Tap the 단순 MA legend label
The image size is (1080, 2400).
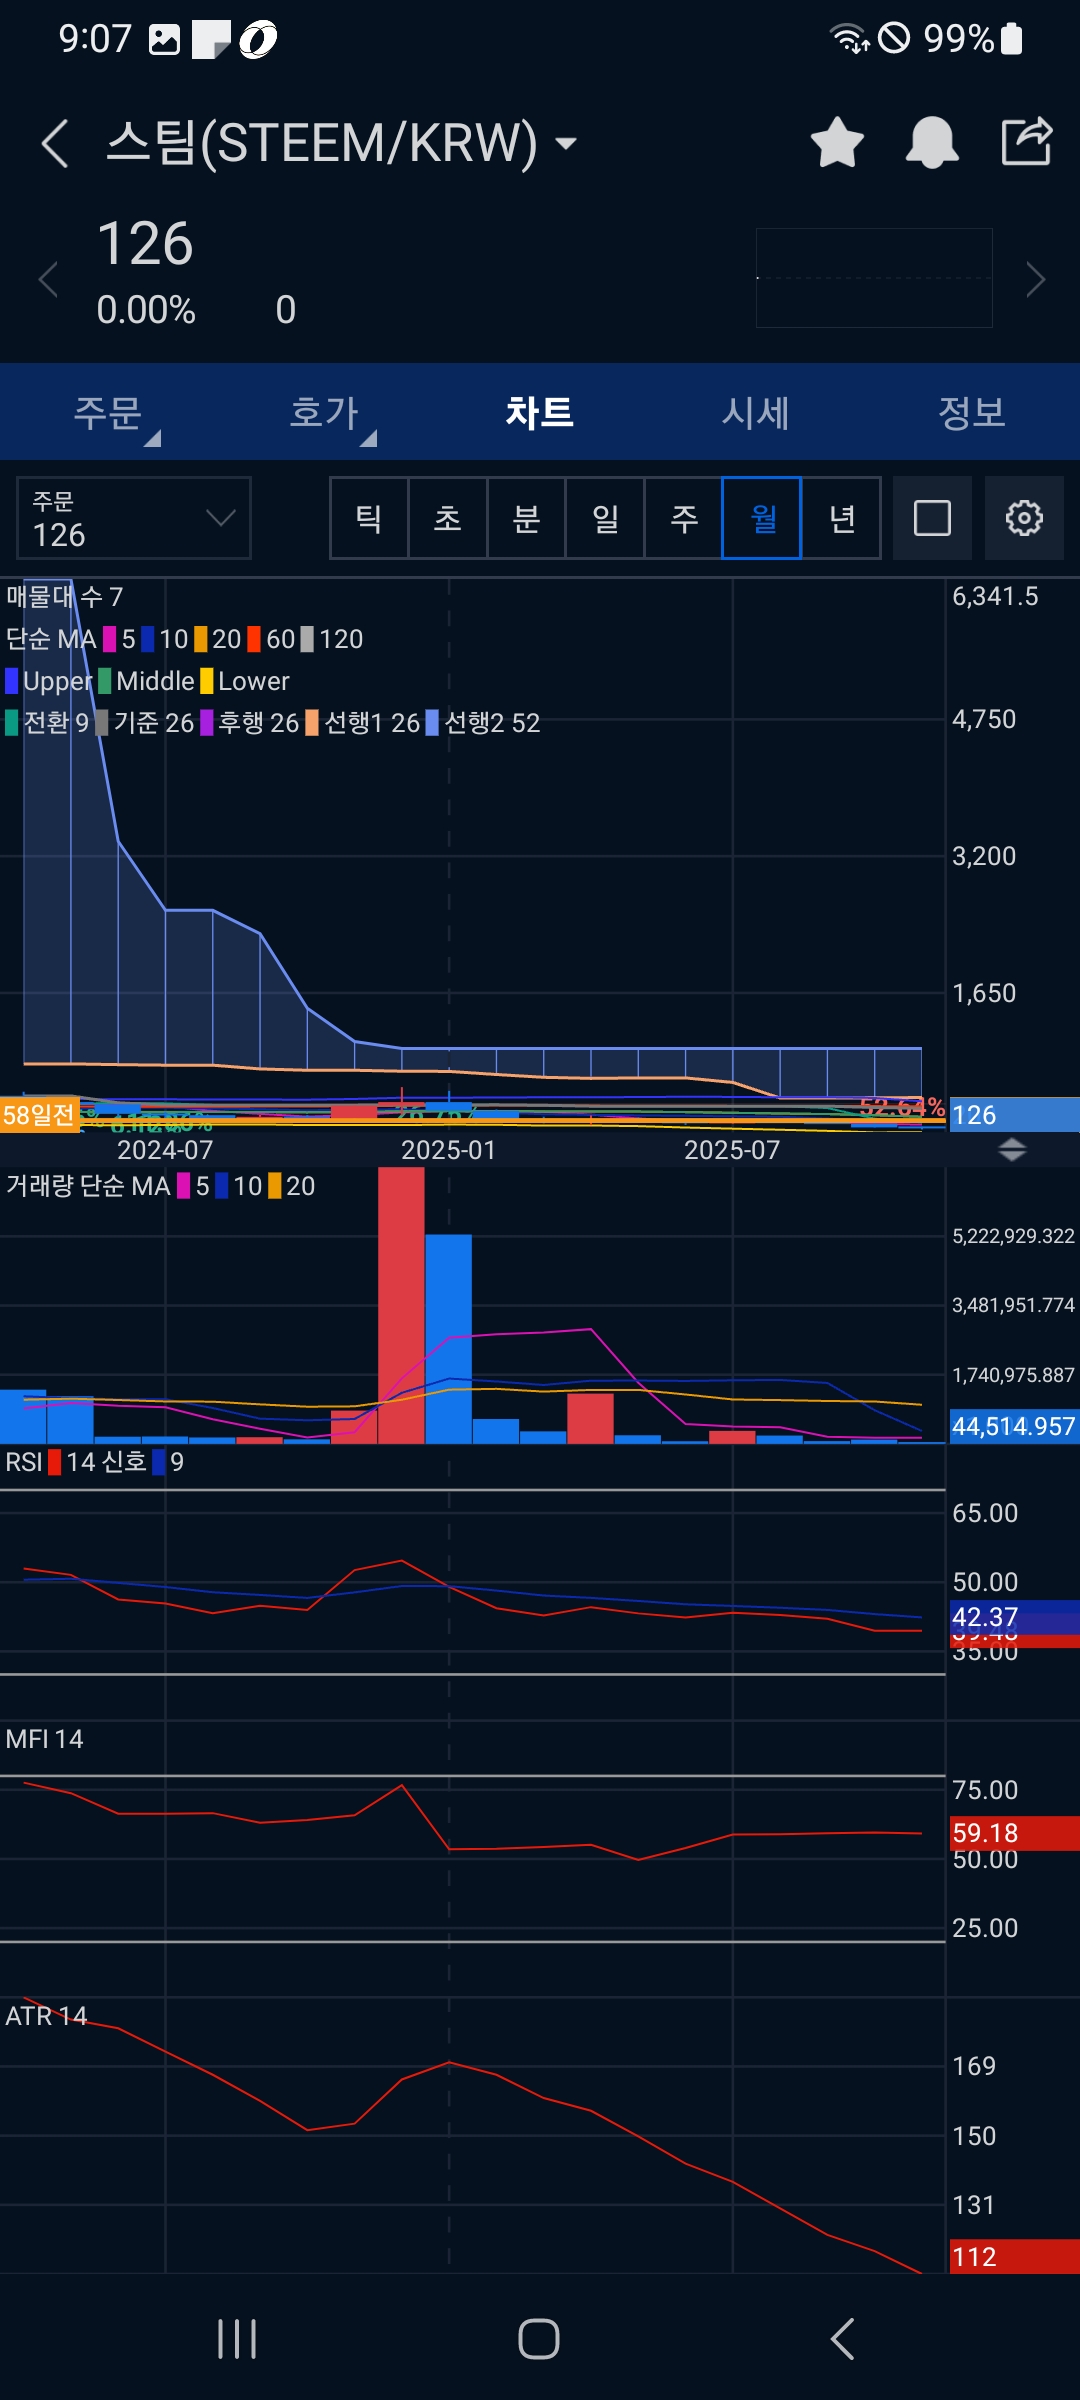pos(51,639)
